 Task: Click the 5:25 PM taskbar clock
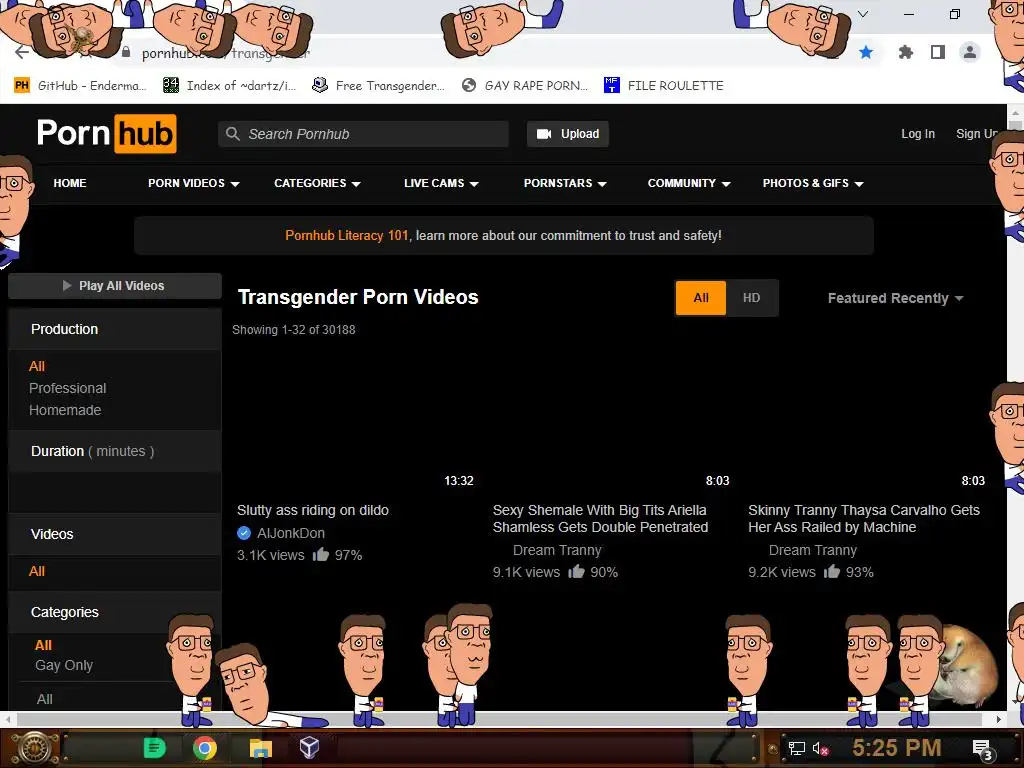pos(897,748)
